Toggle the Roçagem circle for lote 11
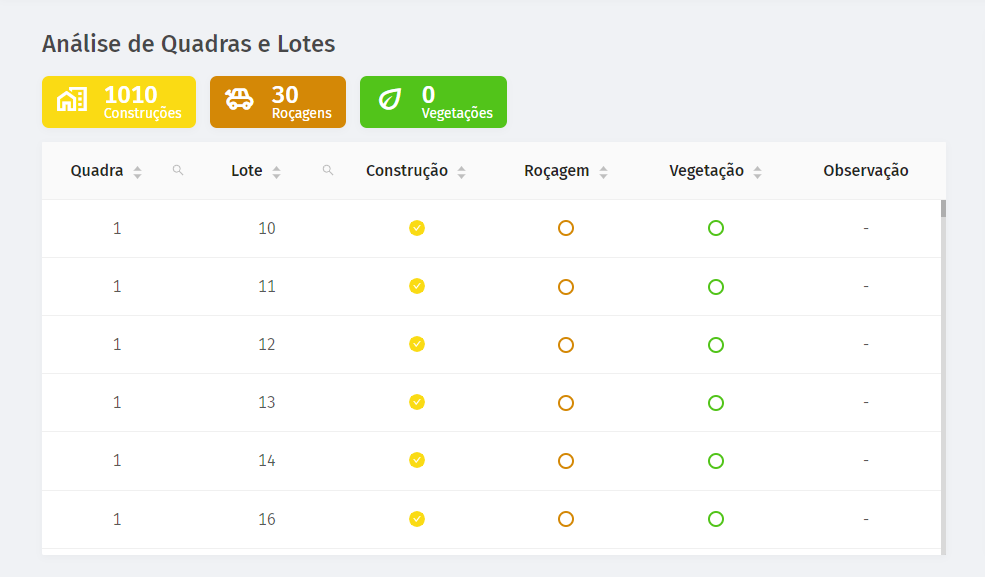 tap(566, 287)
